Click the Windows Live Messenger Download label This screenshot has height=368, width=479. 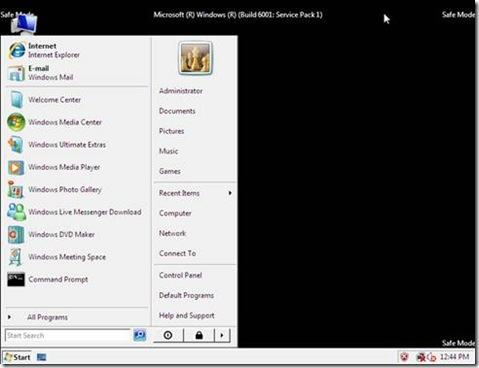click(x=85, y=212)
